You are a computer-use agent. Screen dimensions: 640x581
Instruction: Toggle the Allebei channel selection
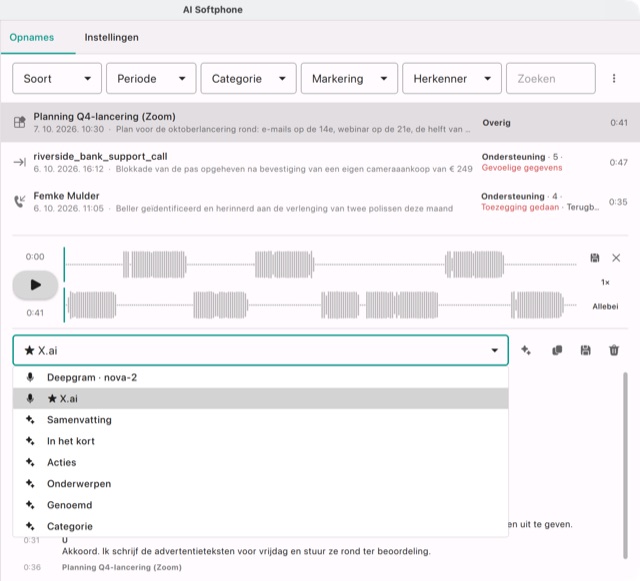pyautogui.click(x=605, y=306)
